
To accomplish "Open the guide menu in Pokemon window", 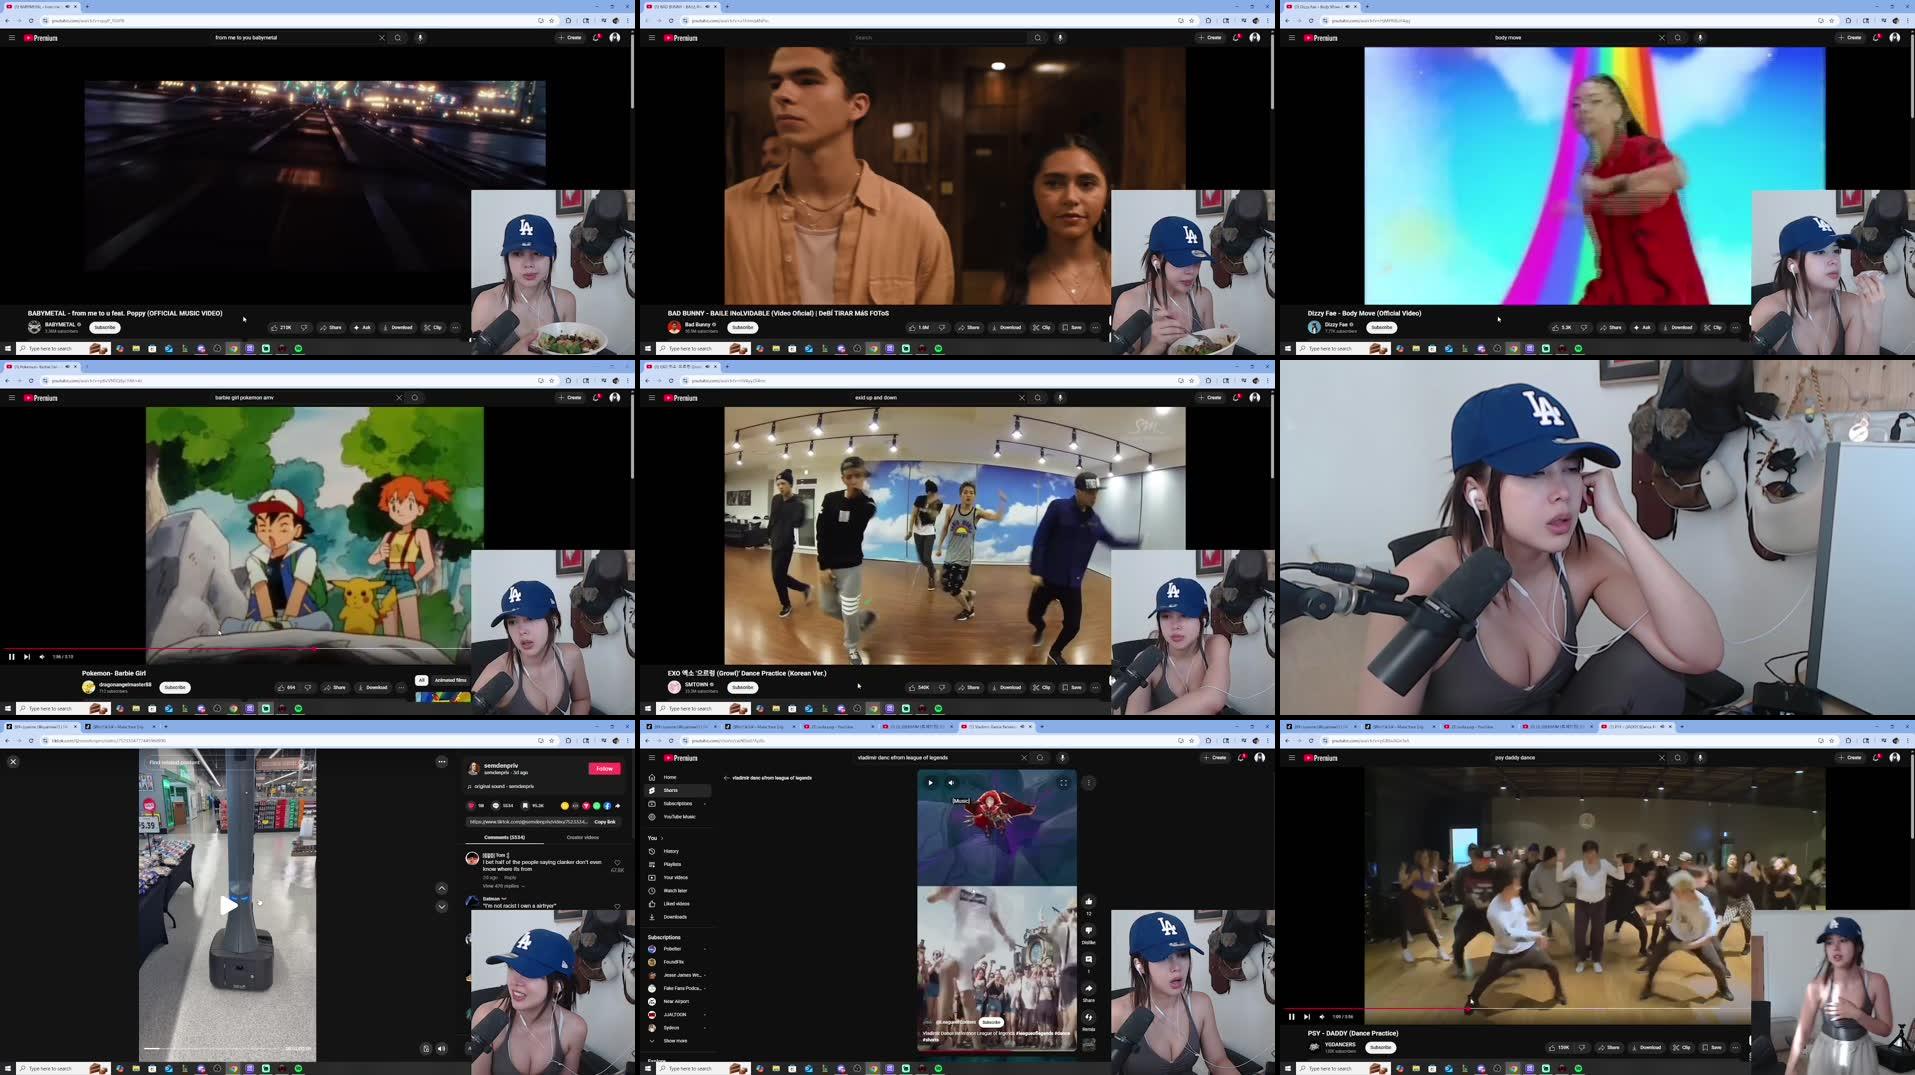I will tap(12, 398).
